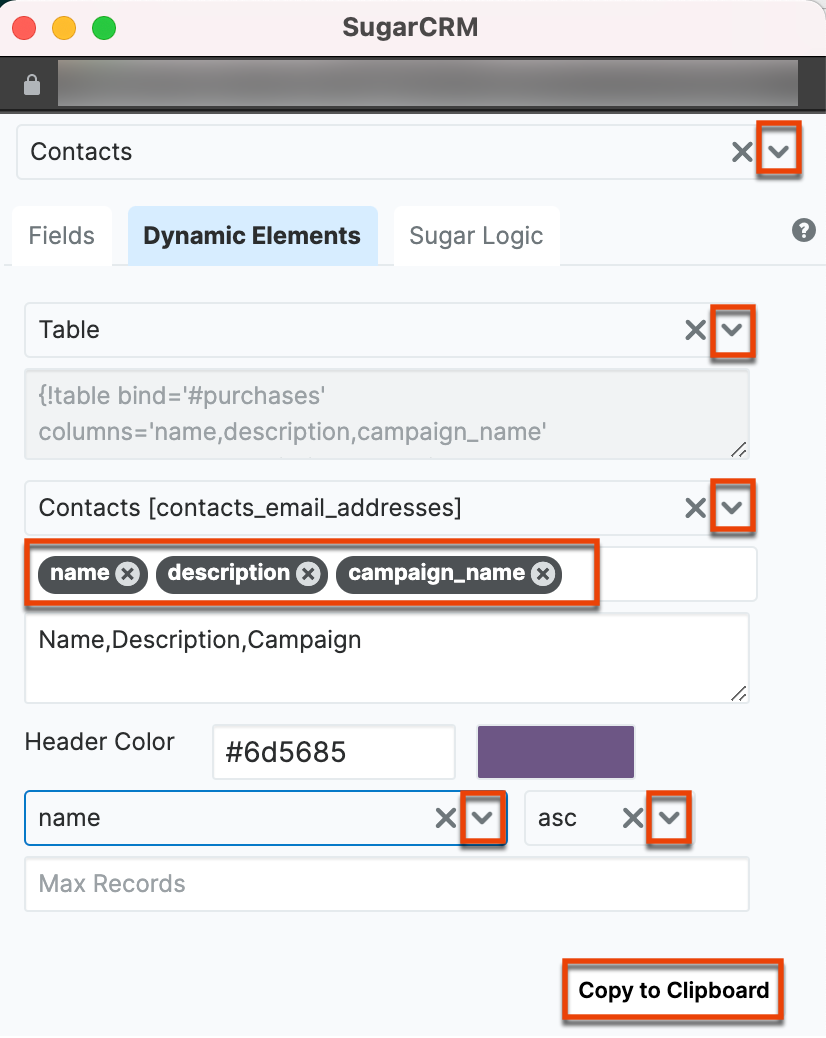826x1038 pixels.
Task: Click the Copy to Clipboard button
Action: [672, 990]
